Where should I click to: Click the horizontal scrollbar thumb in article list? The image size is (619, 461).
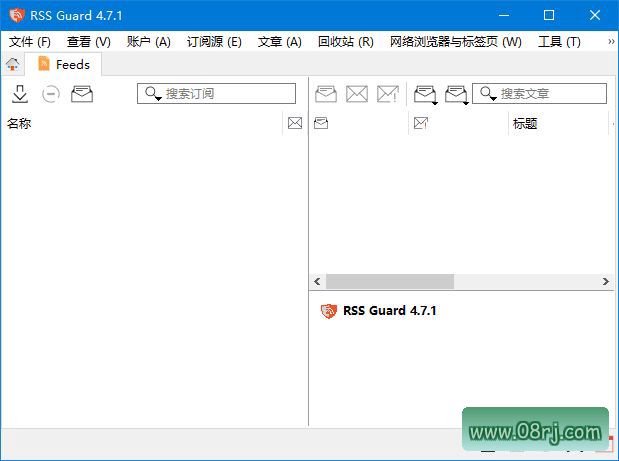(x=390, y=281)
